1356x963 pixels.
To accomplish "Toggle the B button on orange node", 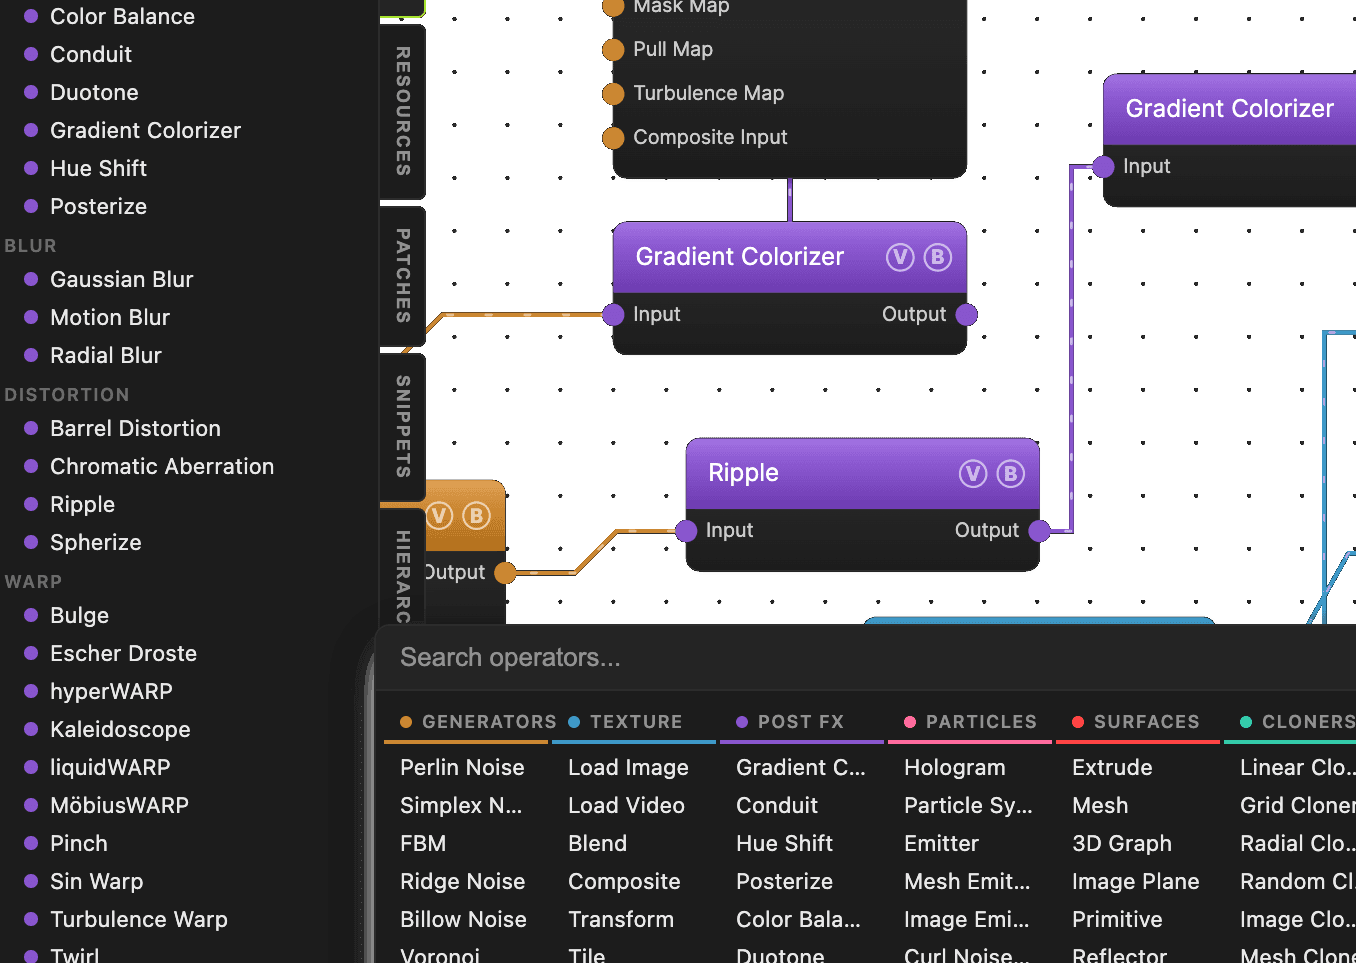I will coord(476,516).
